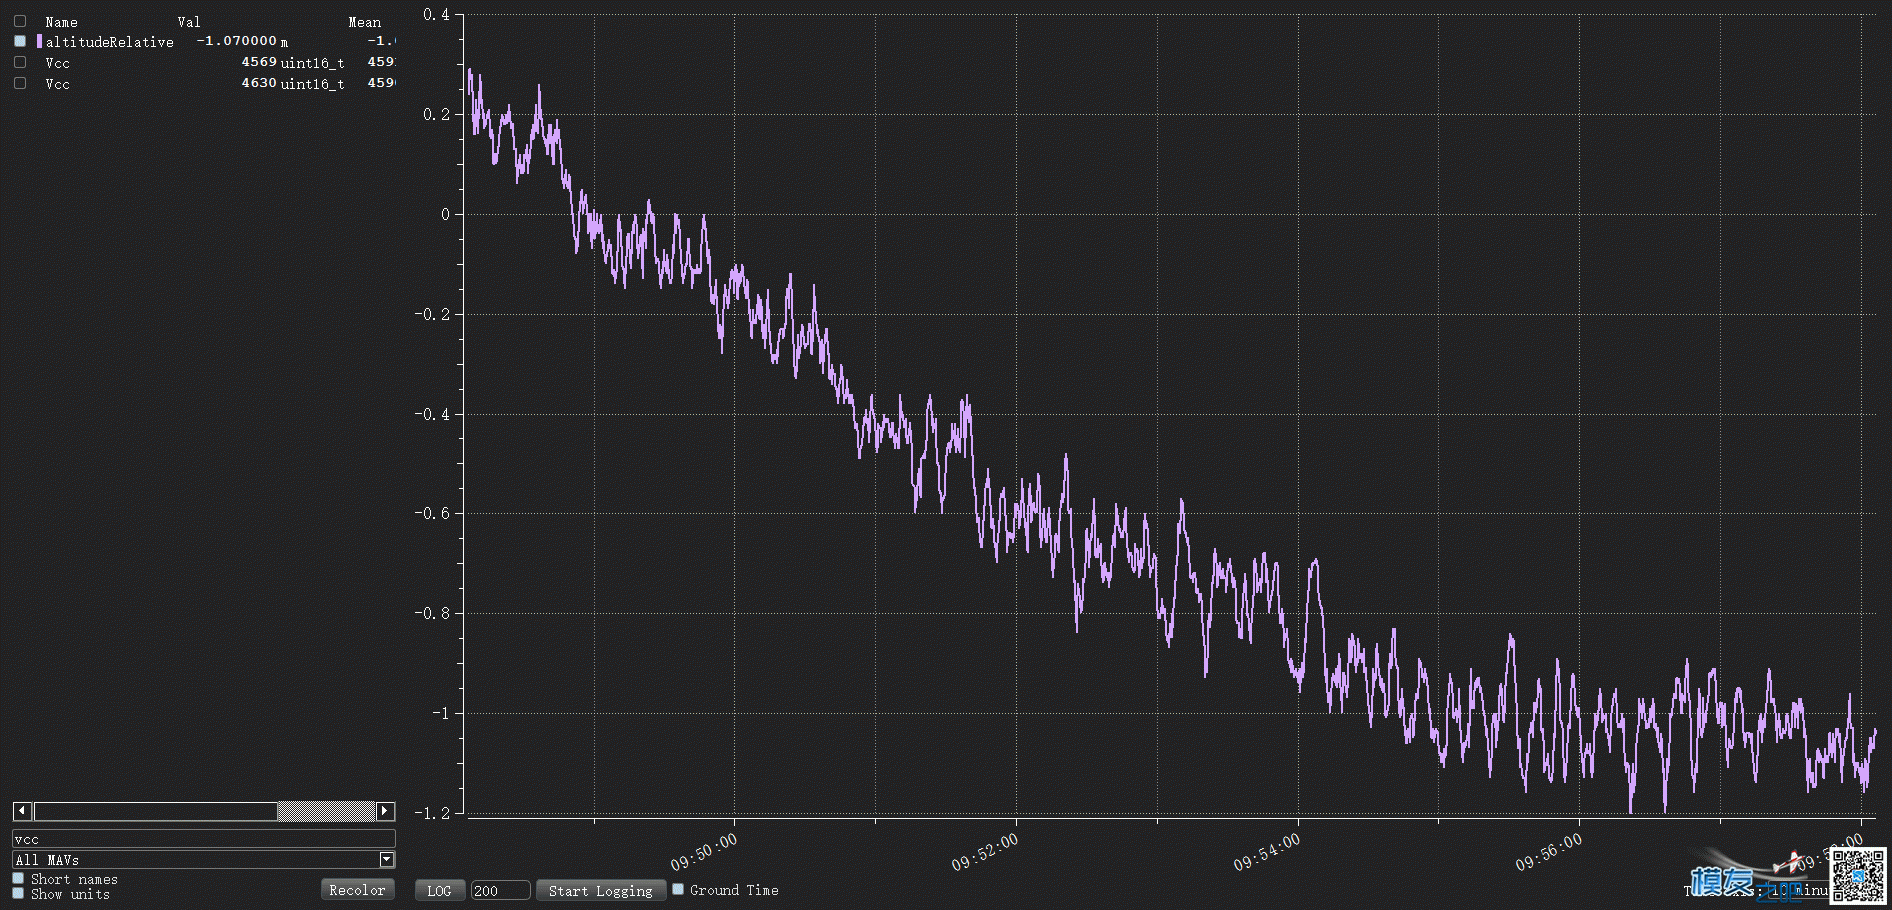Toggle the altitudeRelative curve checkbox
Viewport: 1892px width, 910px height.
point(20,41)
